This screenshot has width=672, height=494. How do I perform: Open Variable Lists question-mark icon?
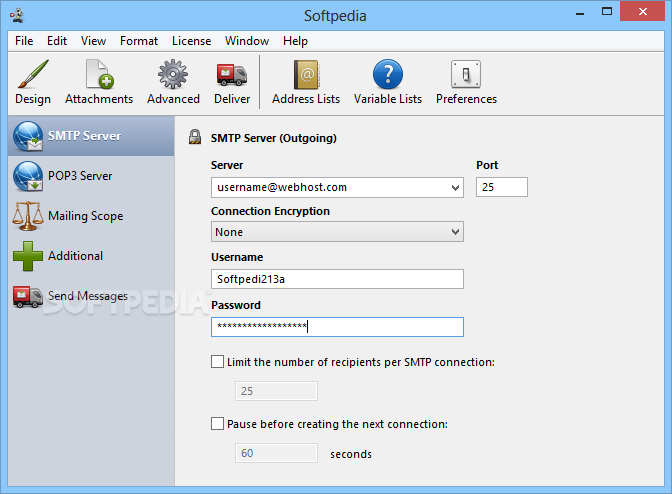click(388, 82)
